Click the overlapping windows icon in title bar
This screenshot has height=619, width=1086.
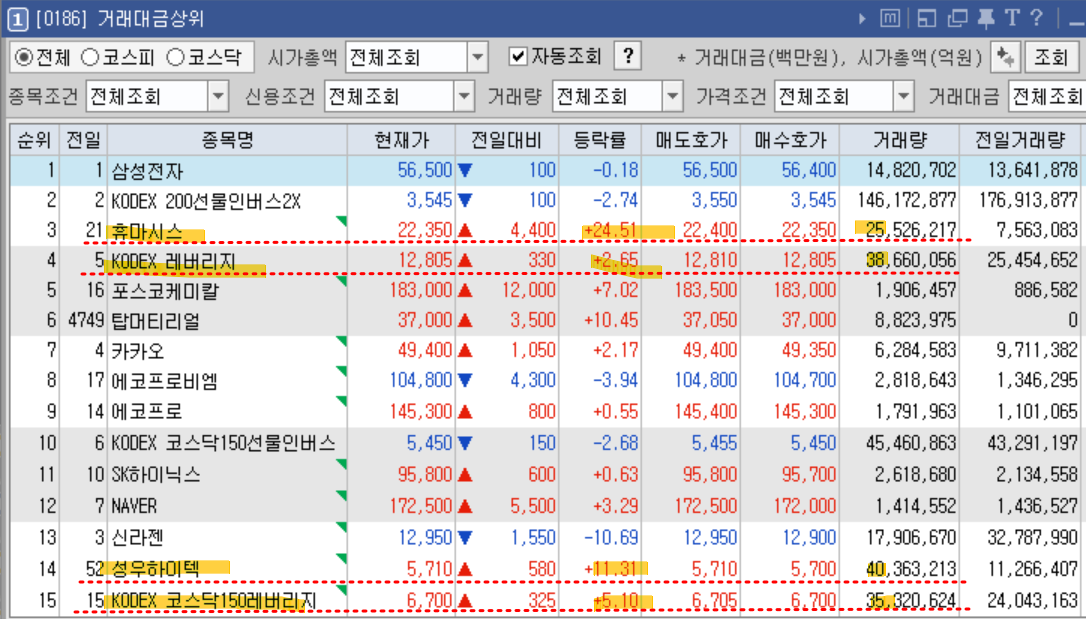point(957,19)
